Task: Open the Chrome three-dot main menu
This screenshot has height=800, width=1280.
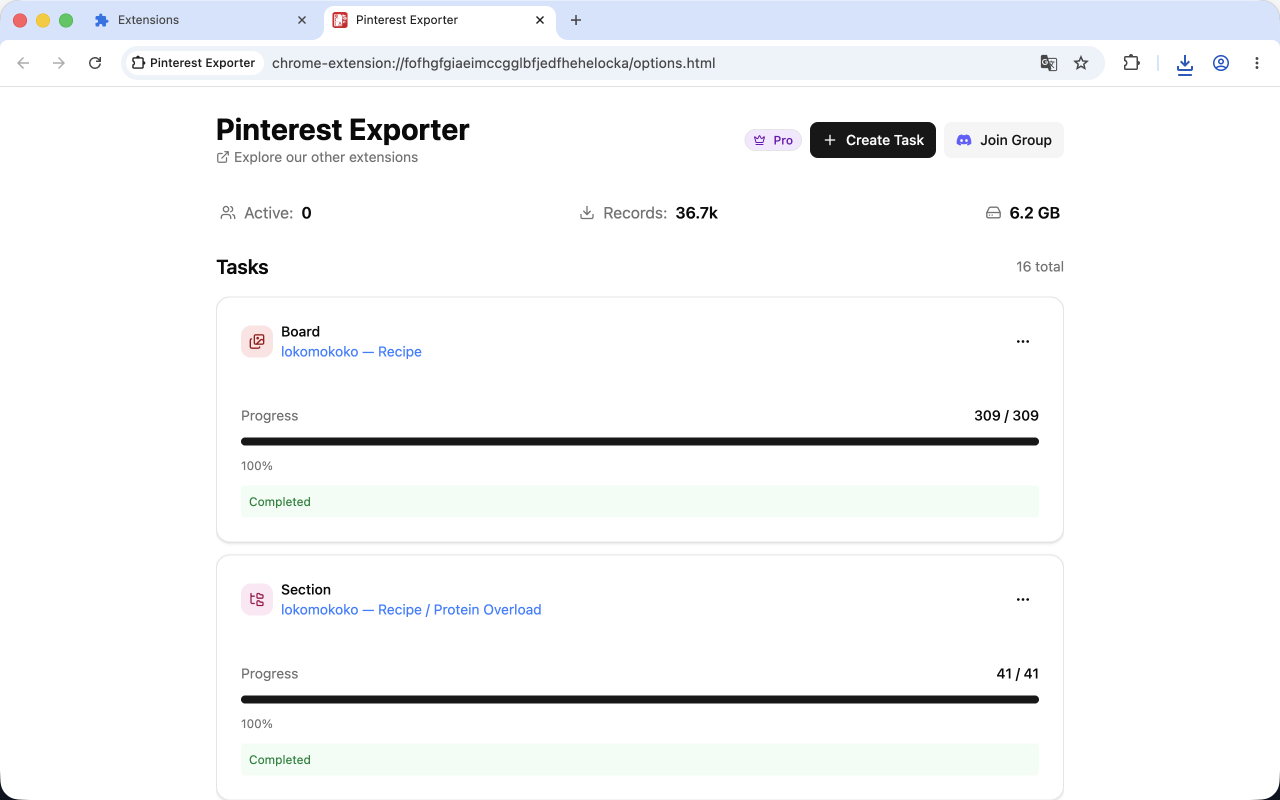Action: click(1257, 63)
